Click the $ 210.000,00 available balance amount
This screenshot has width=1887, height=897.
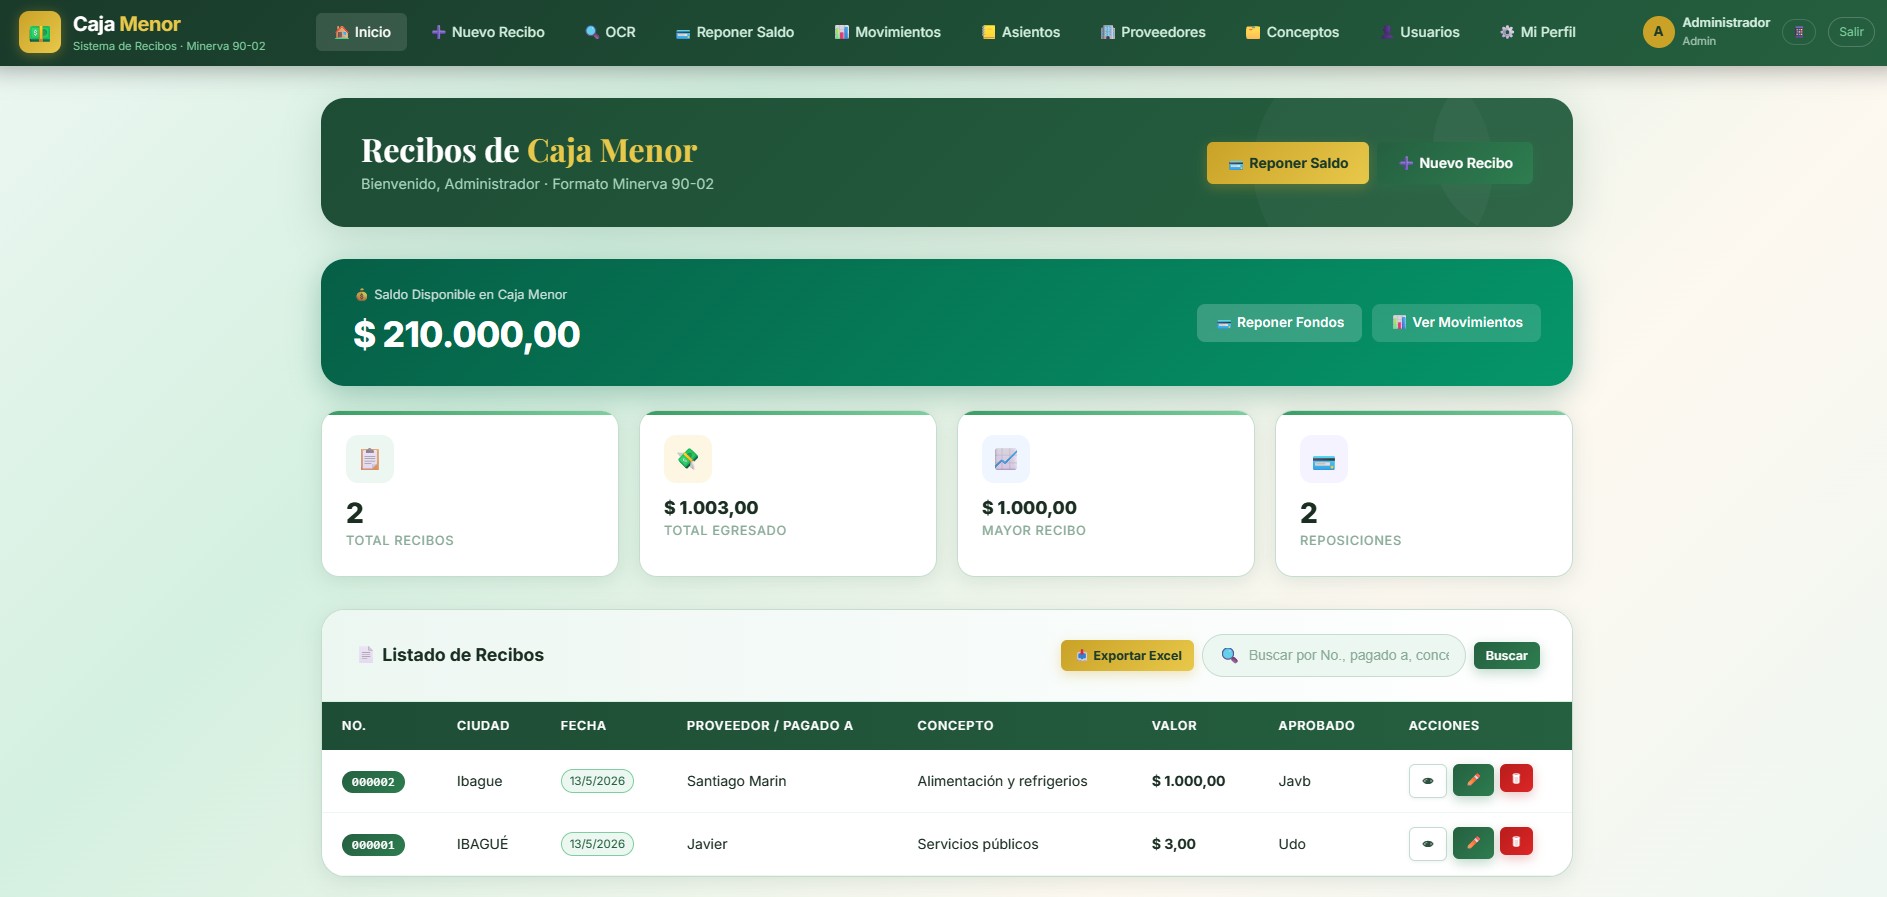(x=467, y=334)
